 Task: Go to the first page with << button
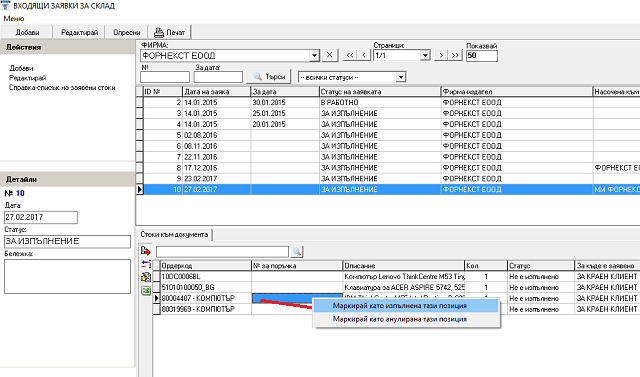tap(350, 55)
